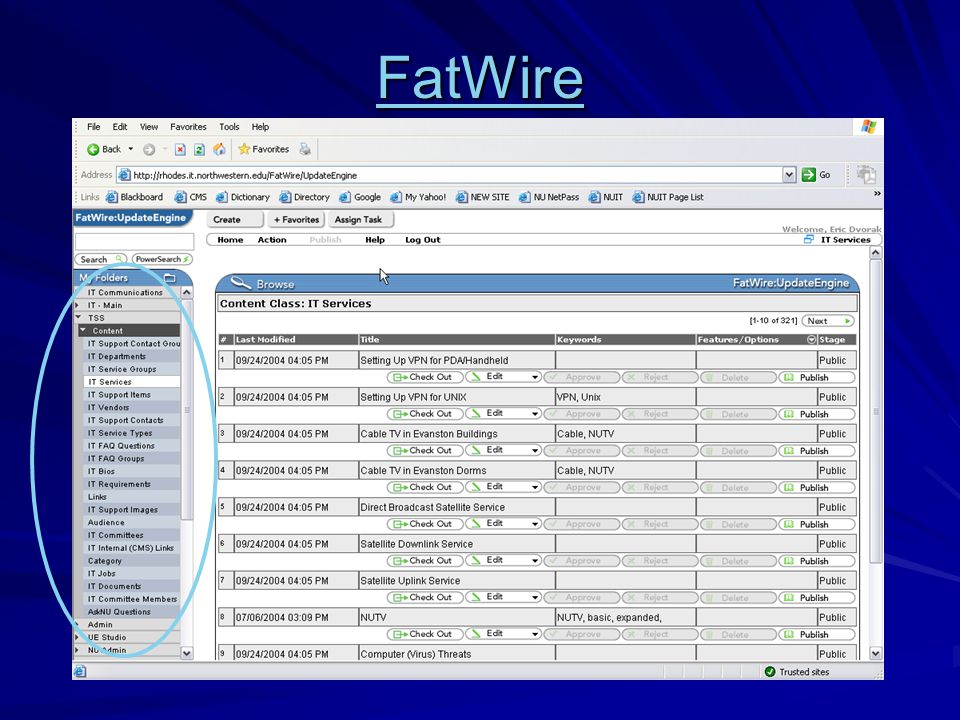This screenshot has height=720, width=960.
Task: Click main content scrollbar up arrow
Action: (876, 252)
